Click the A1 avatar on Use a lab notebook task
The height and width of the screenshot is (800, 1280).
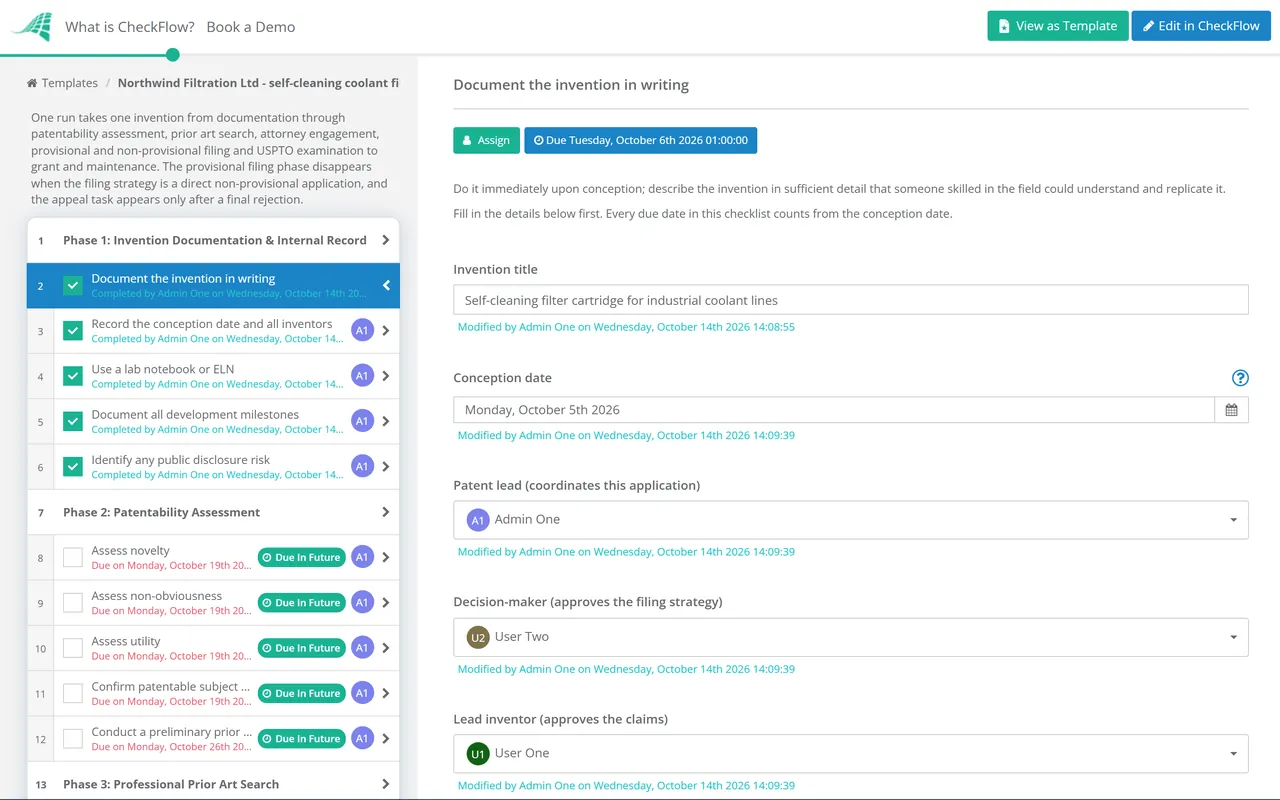362,376
